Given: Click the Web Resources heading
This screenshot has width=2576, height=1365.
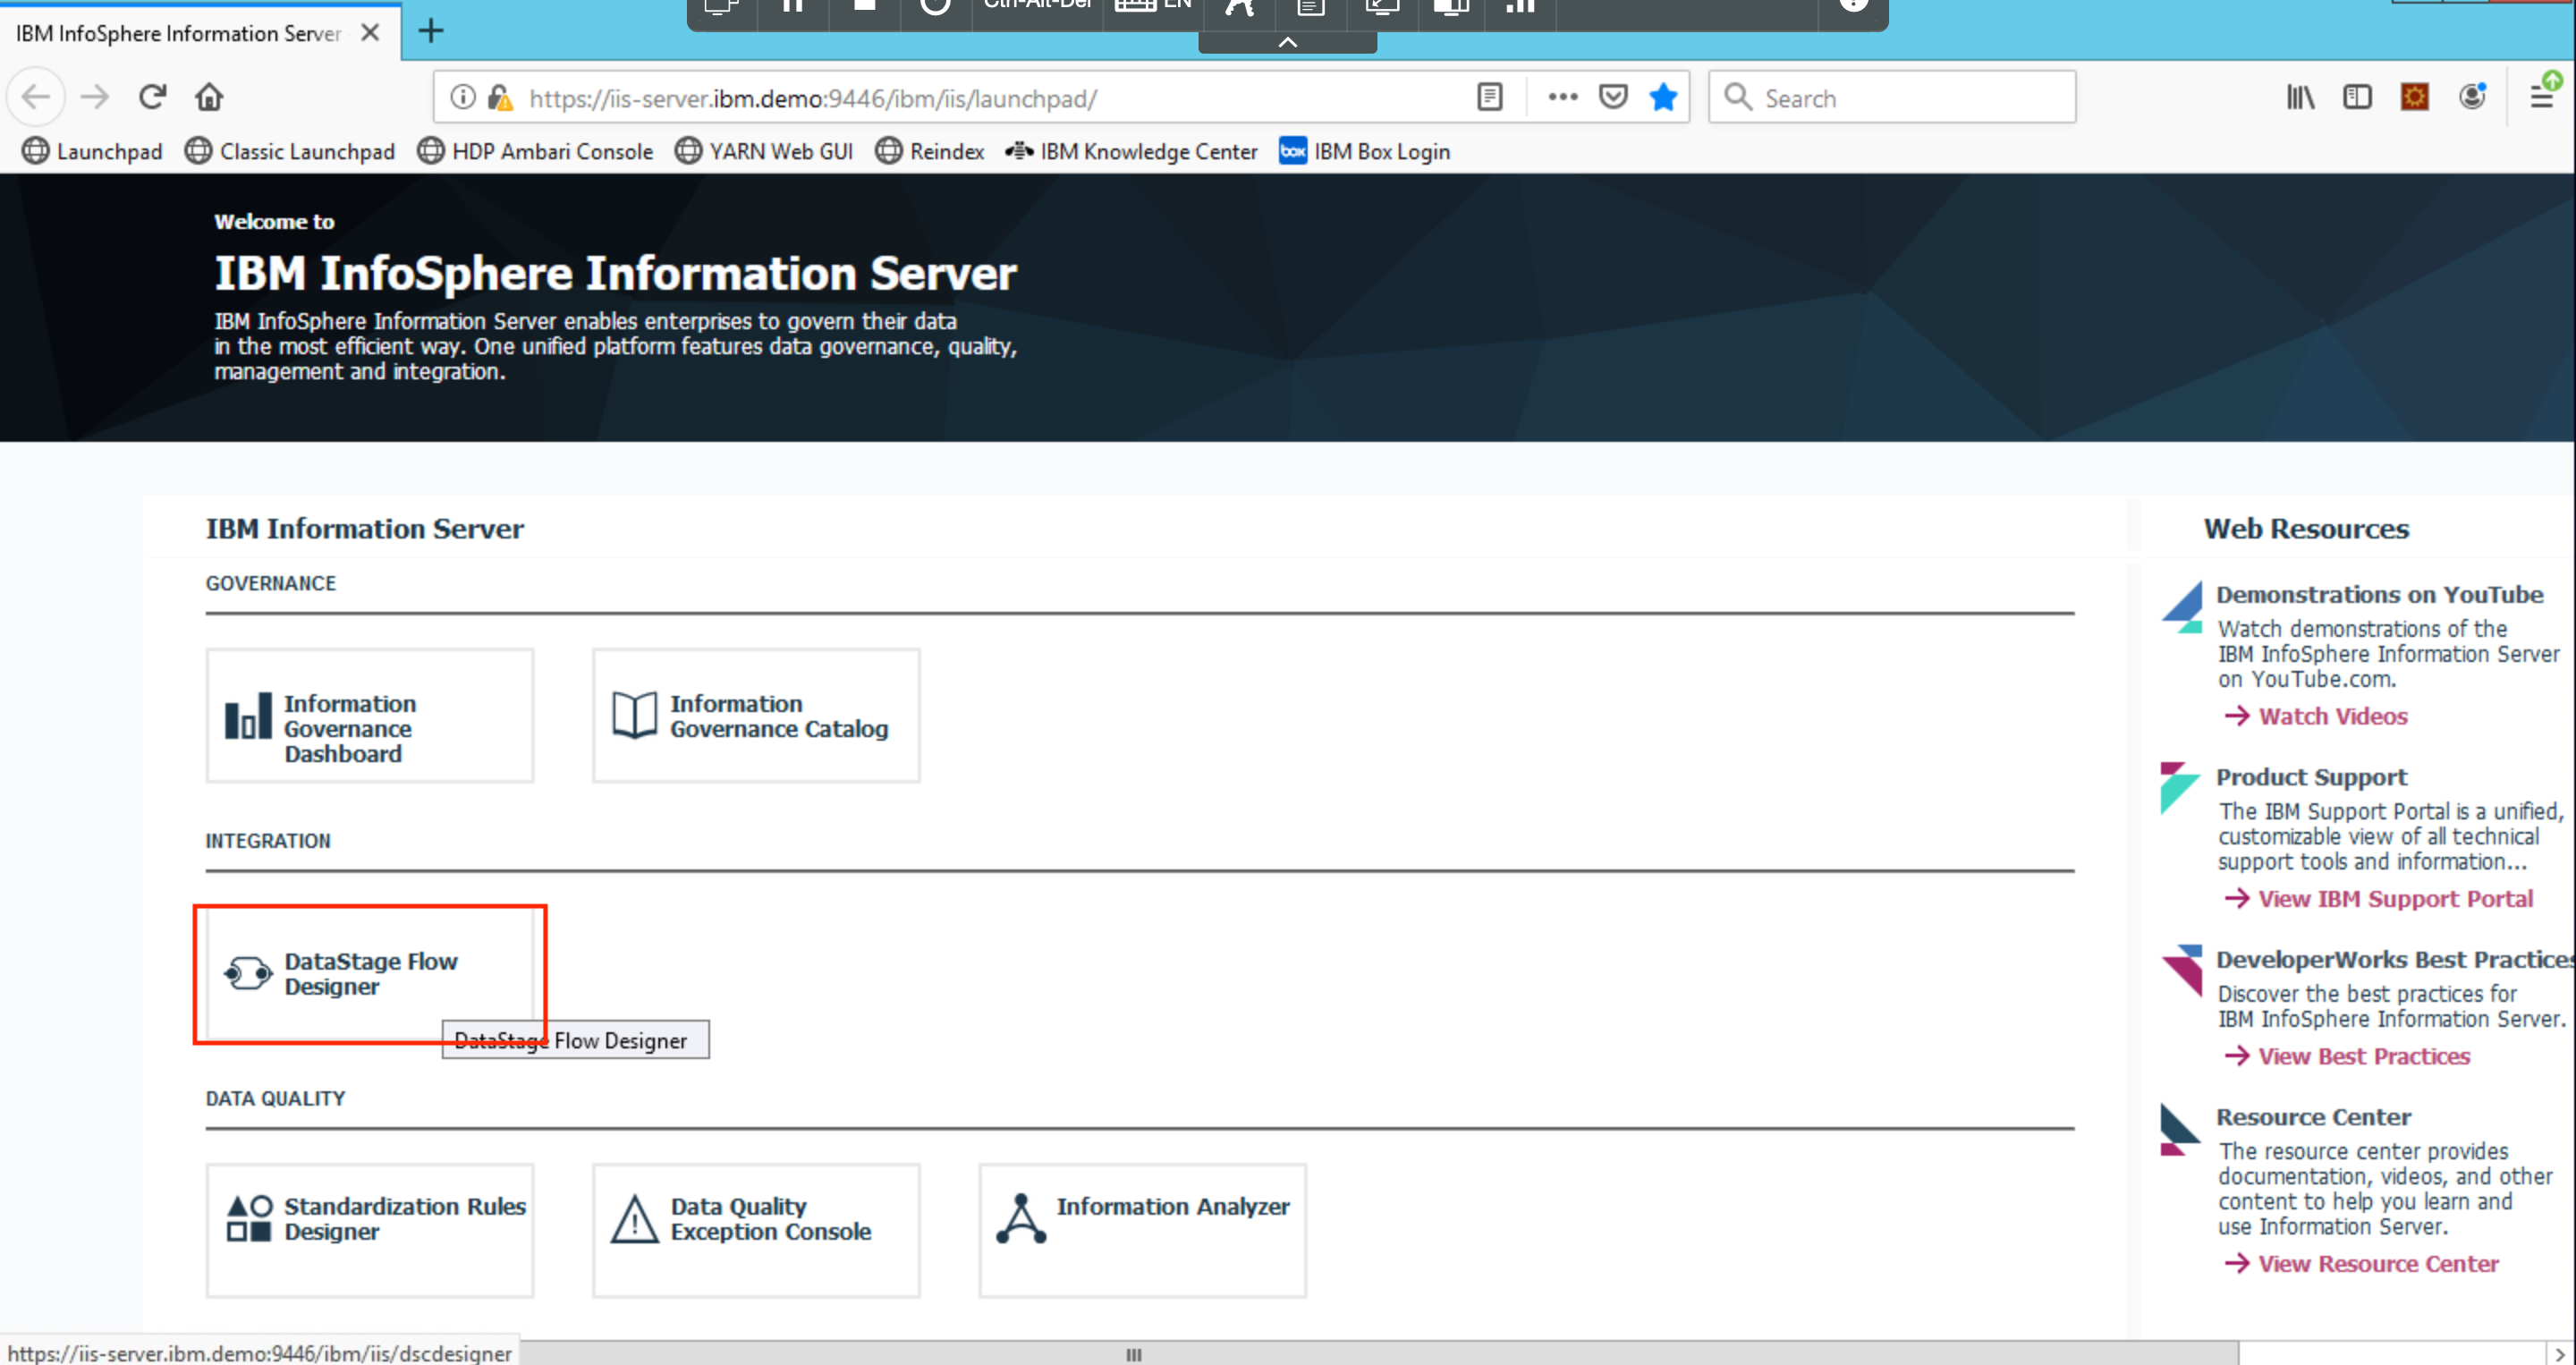Looking at the screenshot, I should click(2306, 529).
